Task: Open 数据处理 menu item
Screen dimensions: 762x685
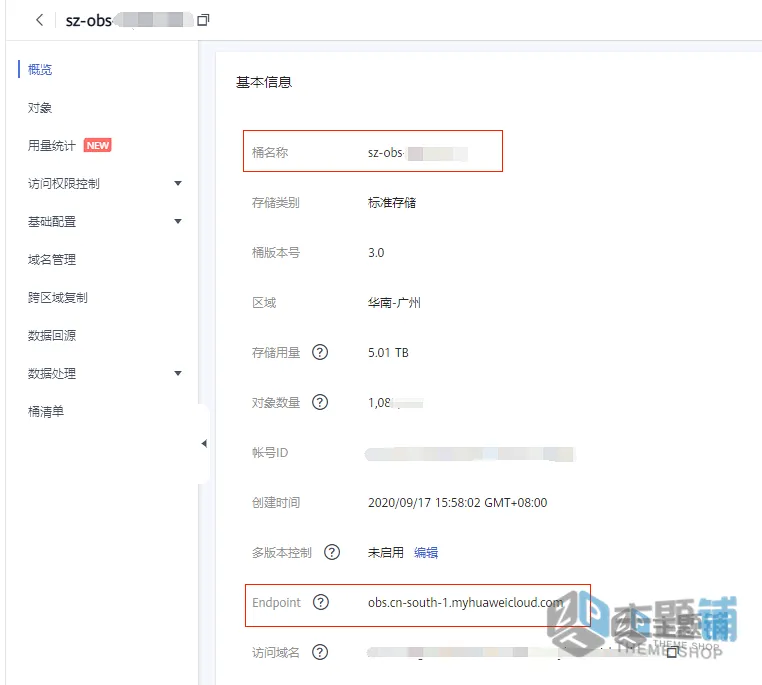Action: click(52, 374)
